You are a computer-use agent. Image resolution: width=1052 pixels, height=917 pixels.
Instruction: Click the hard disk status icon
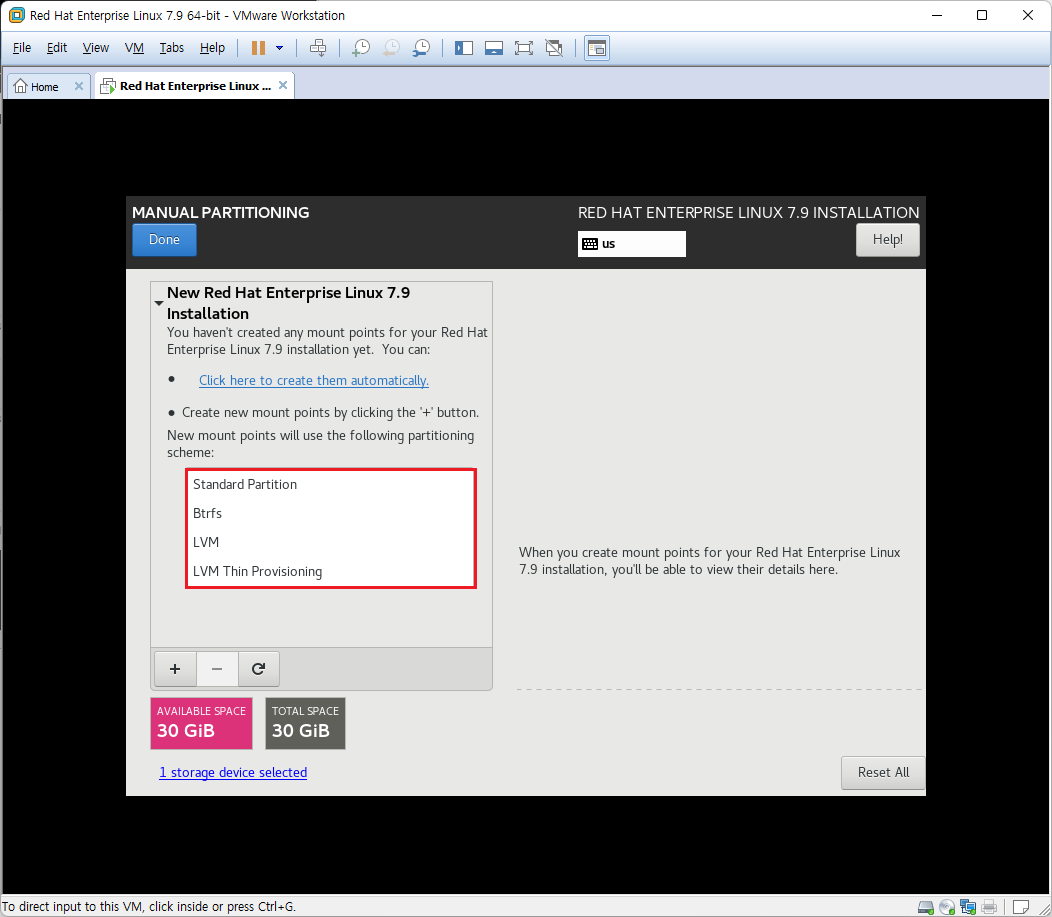[926, 908]
